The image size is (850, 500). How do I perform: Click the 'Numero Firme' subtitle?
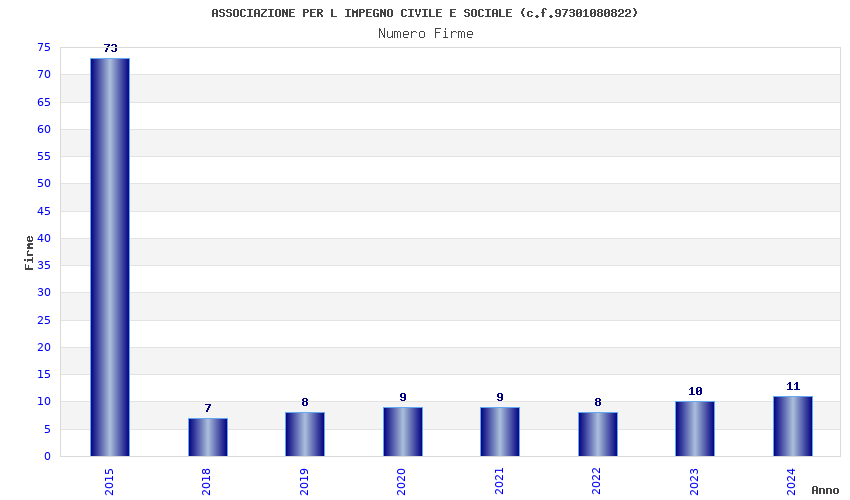coord(426,34)
